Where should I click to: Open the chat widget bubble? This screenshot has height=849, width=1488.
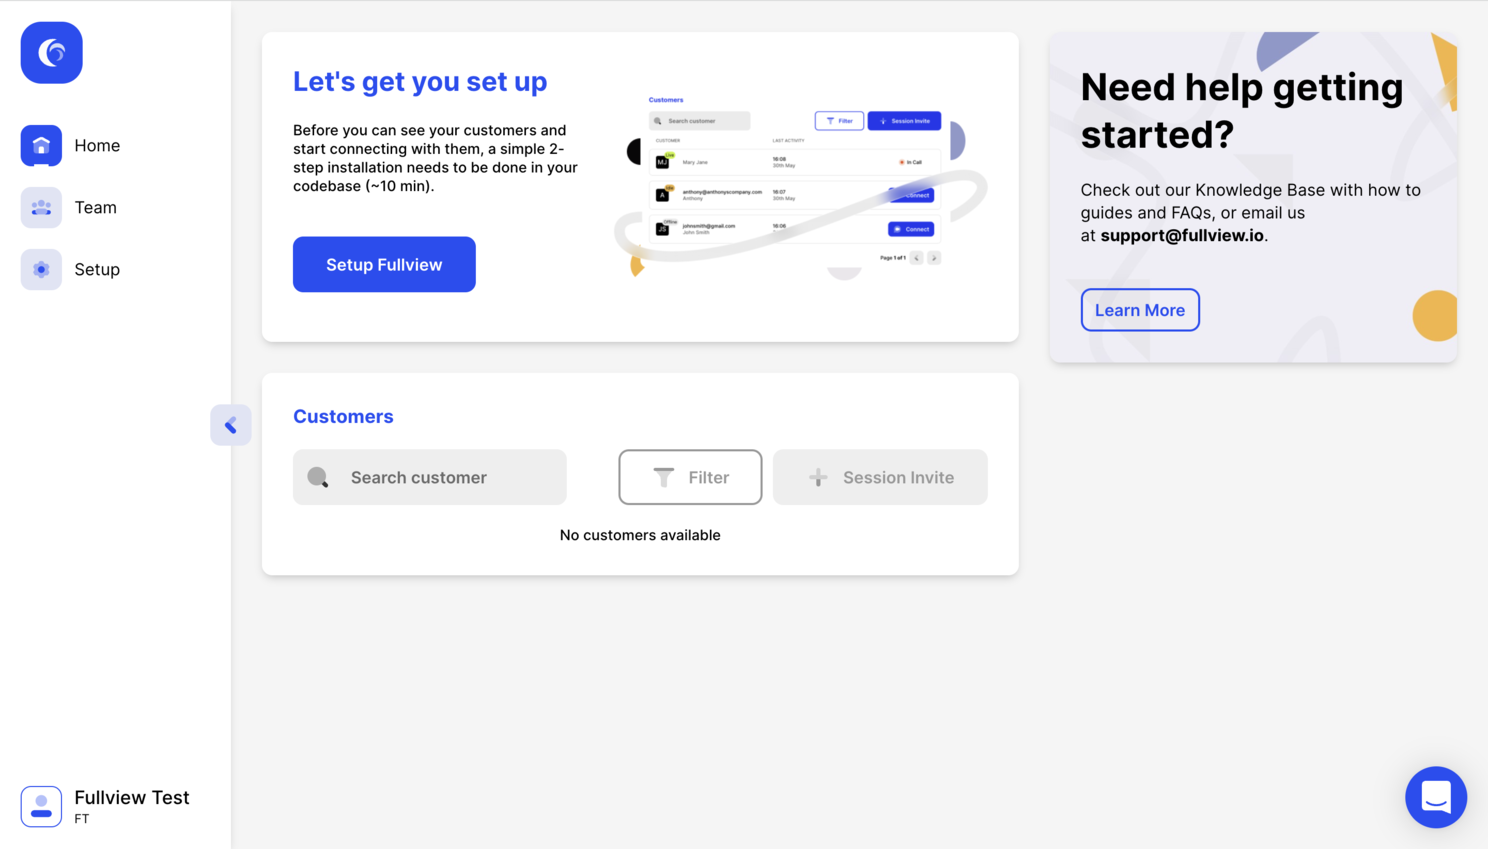click(x=1436, y=797)
